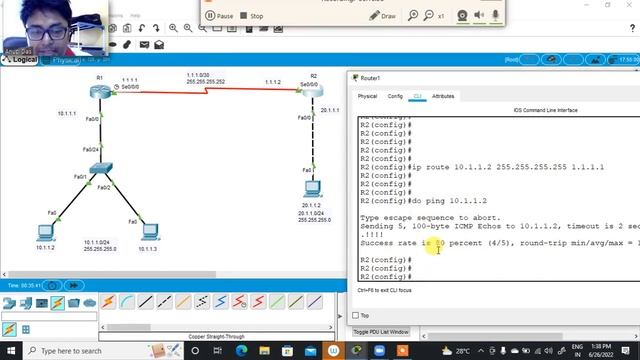The width and height of the screenshot is (640, 360).
Task: Click Power Cycle Devices button by Time
Action: coord(53,285)
